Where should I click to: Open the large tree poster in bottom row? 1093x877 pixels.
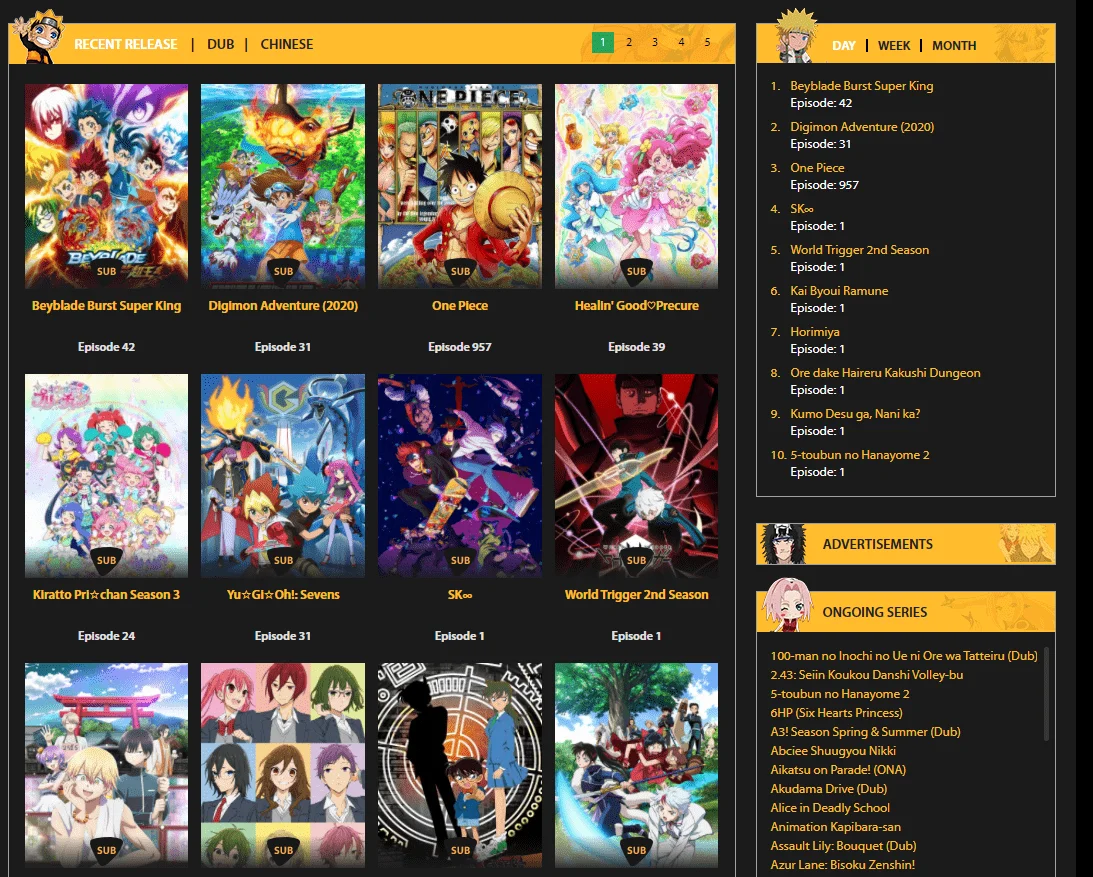tap(636, 765)
